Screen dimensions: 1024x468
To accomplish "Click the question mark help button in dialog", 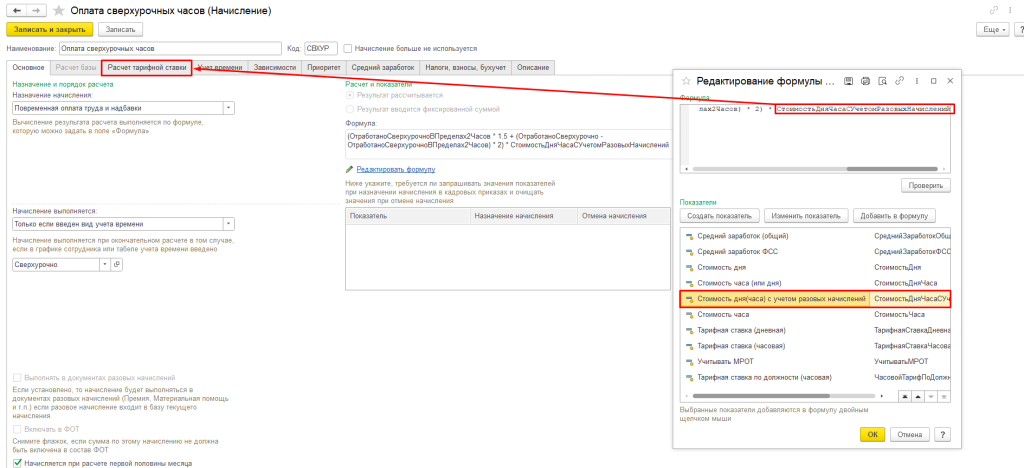I will (x=941, y=434).
